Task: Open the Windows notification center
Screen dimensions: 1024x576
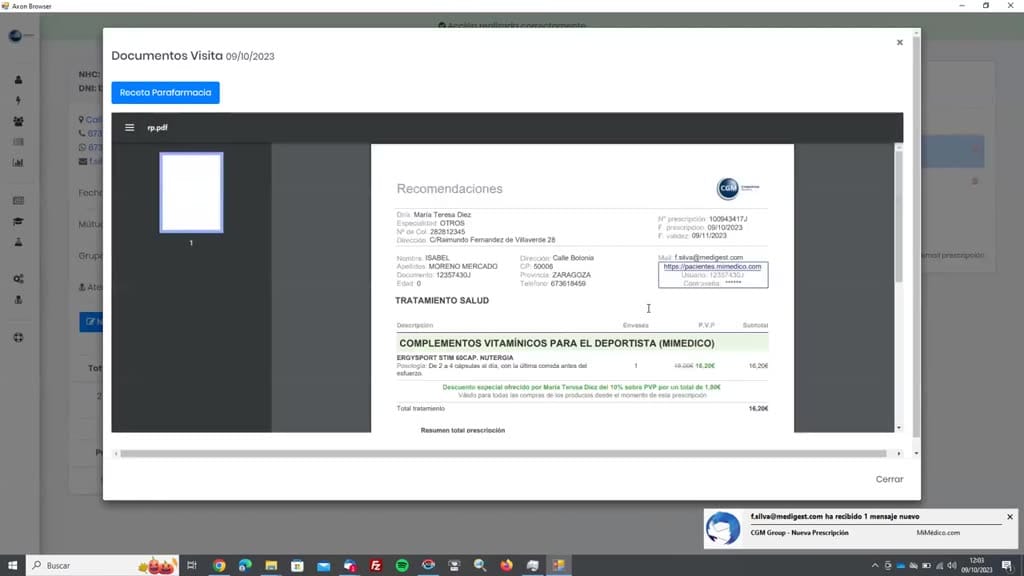Action: click(x=1007, y=566)
